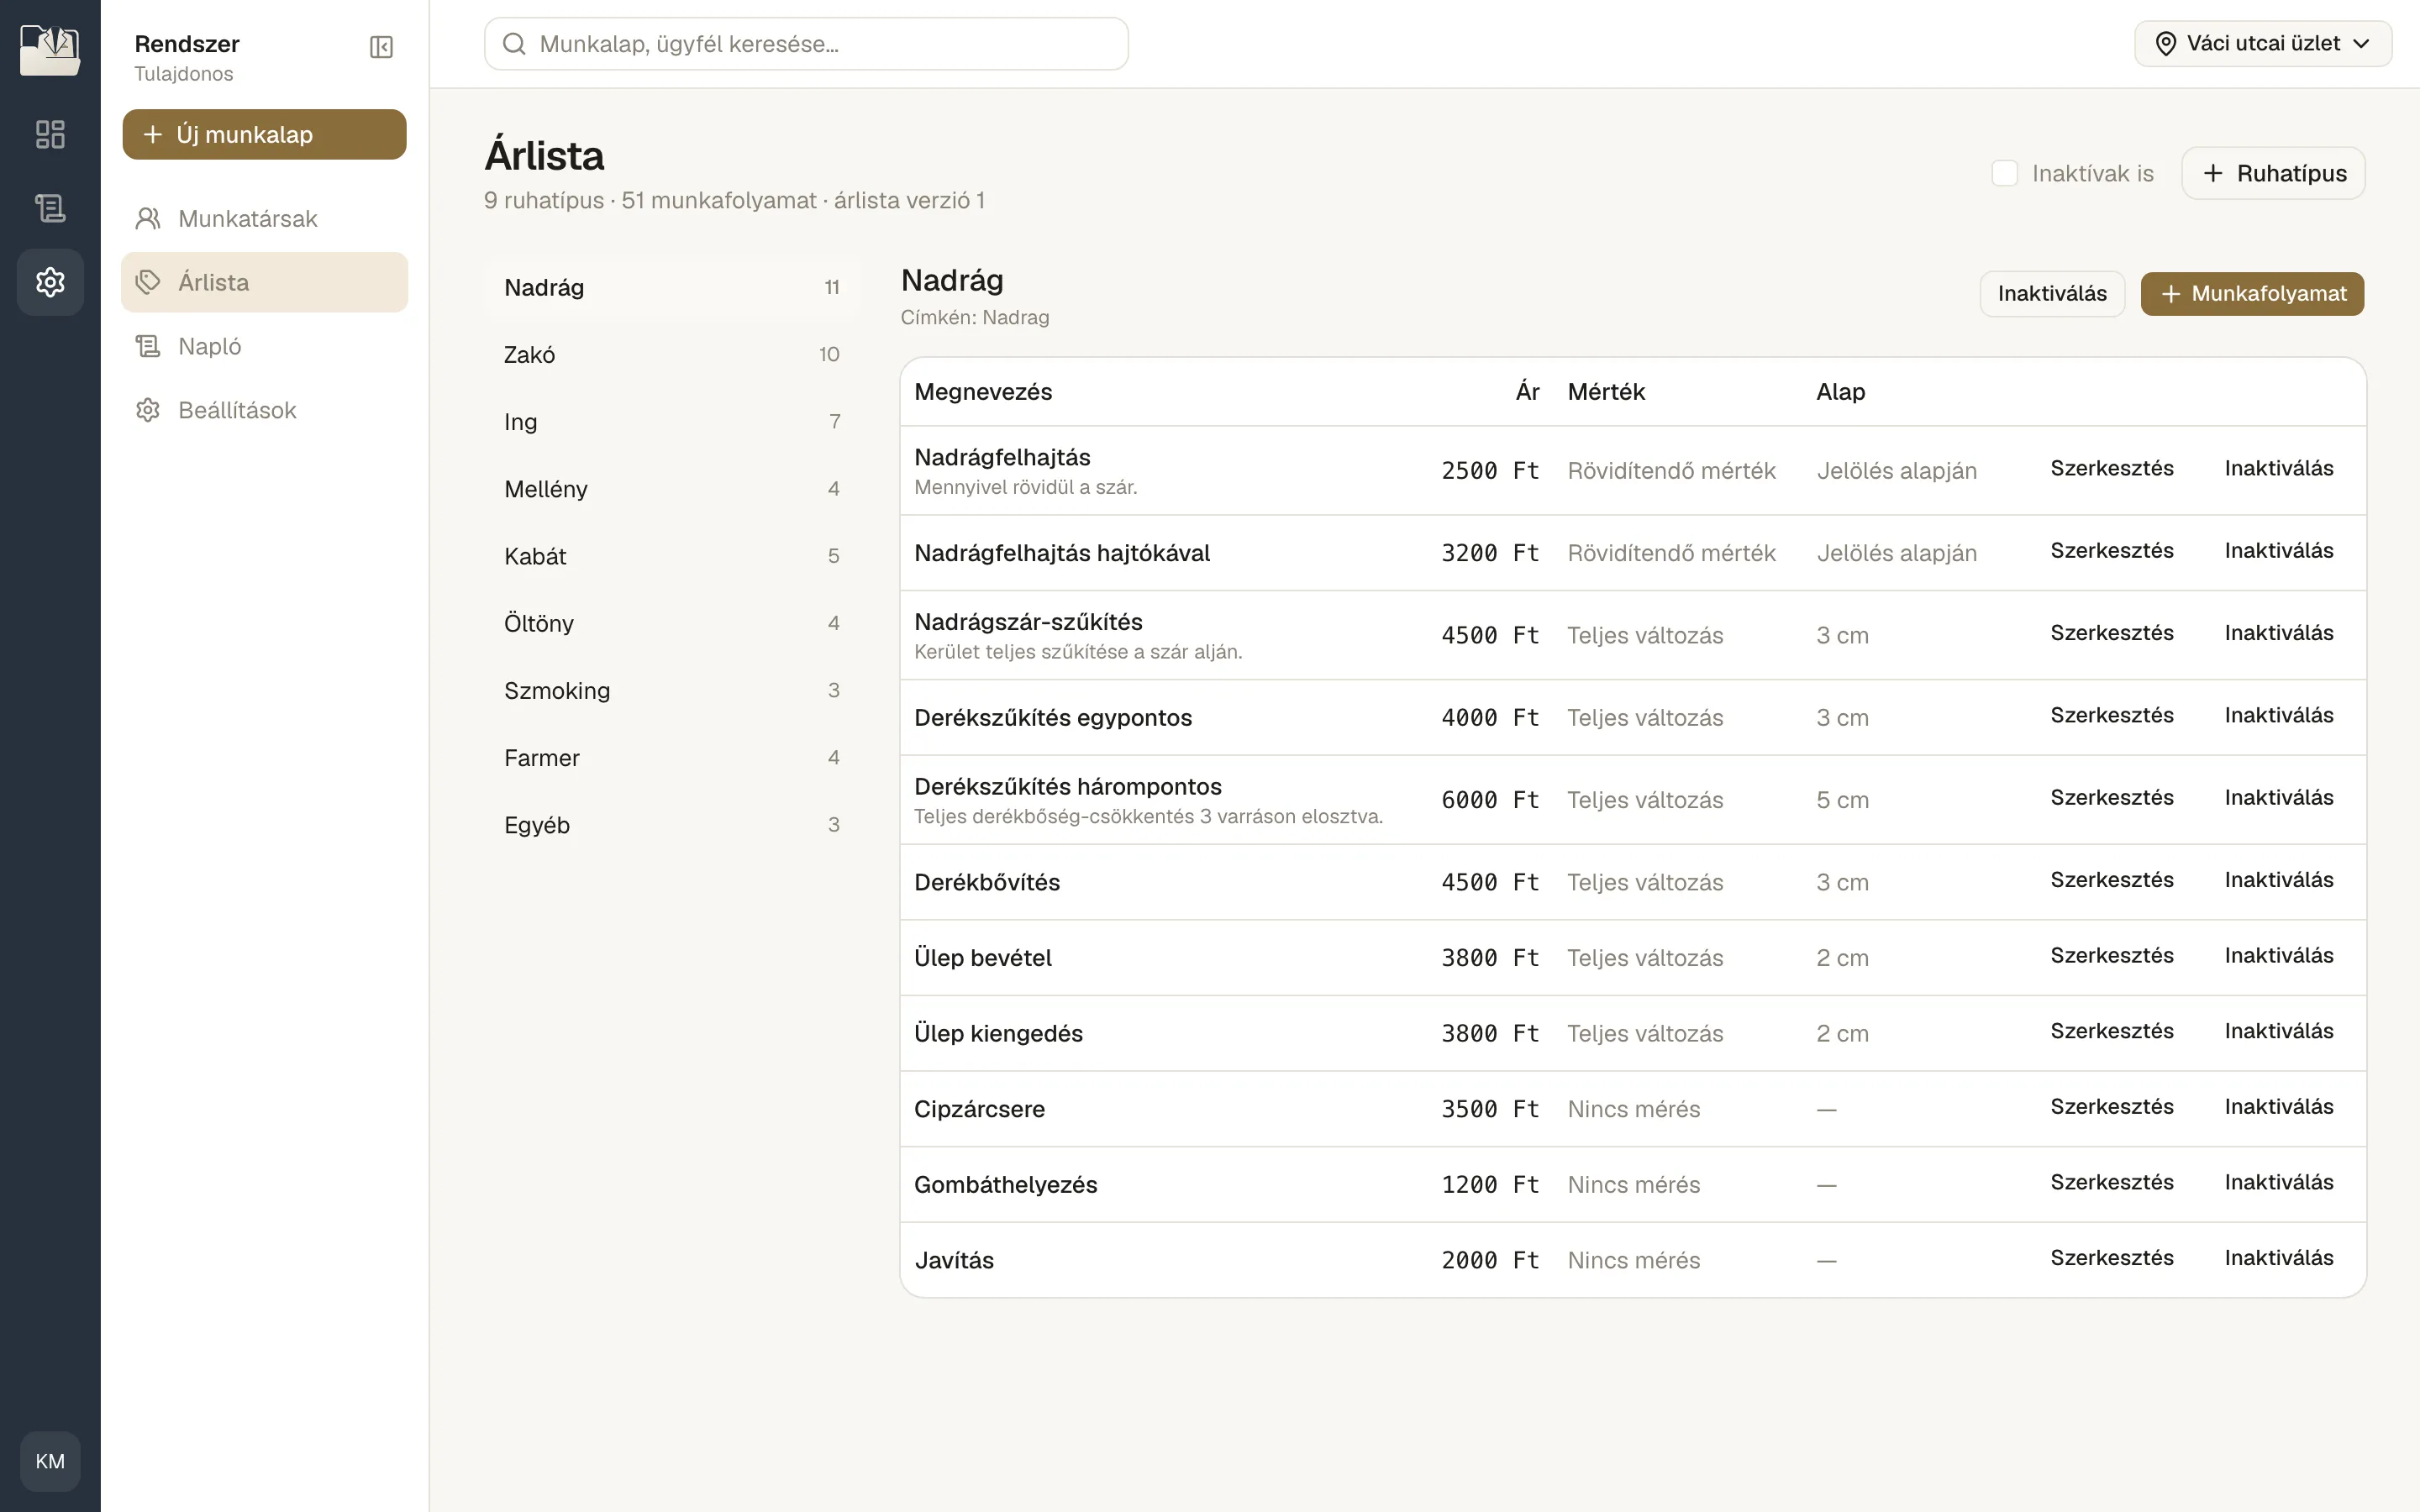Screen dimensions: 2420x1512
Task: Select Árlista in the sidebar
Action: tap(264, 282)
